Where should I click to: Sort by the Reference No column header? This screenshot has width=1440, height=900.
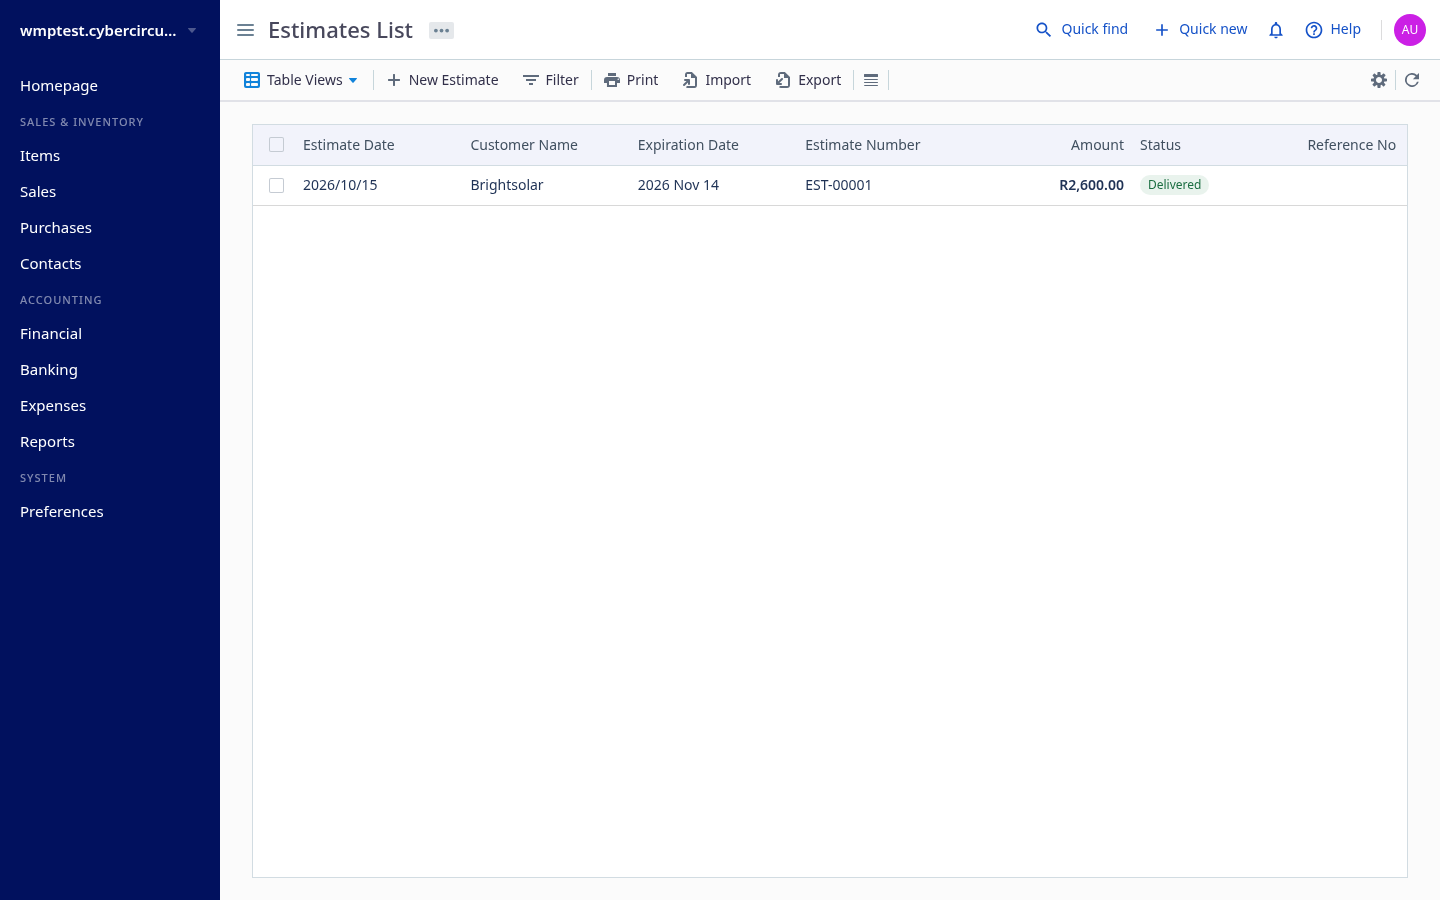point(1351,145)
